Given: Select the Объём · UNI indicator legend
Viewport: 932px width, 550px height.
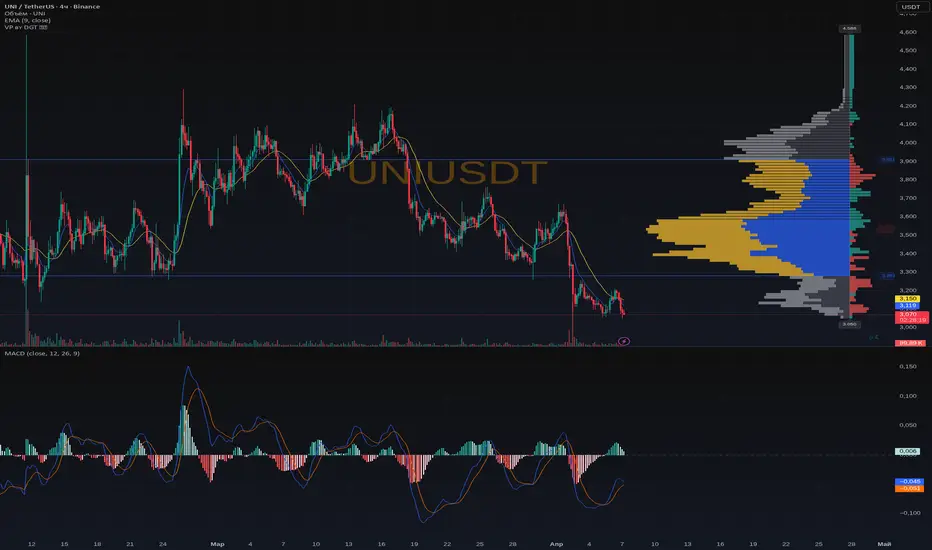Looking at the screenshot, I should (x=24, y=14).
